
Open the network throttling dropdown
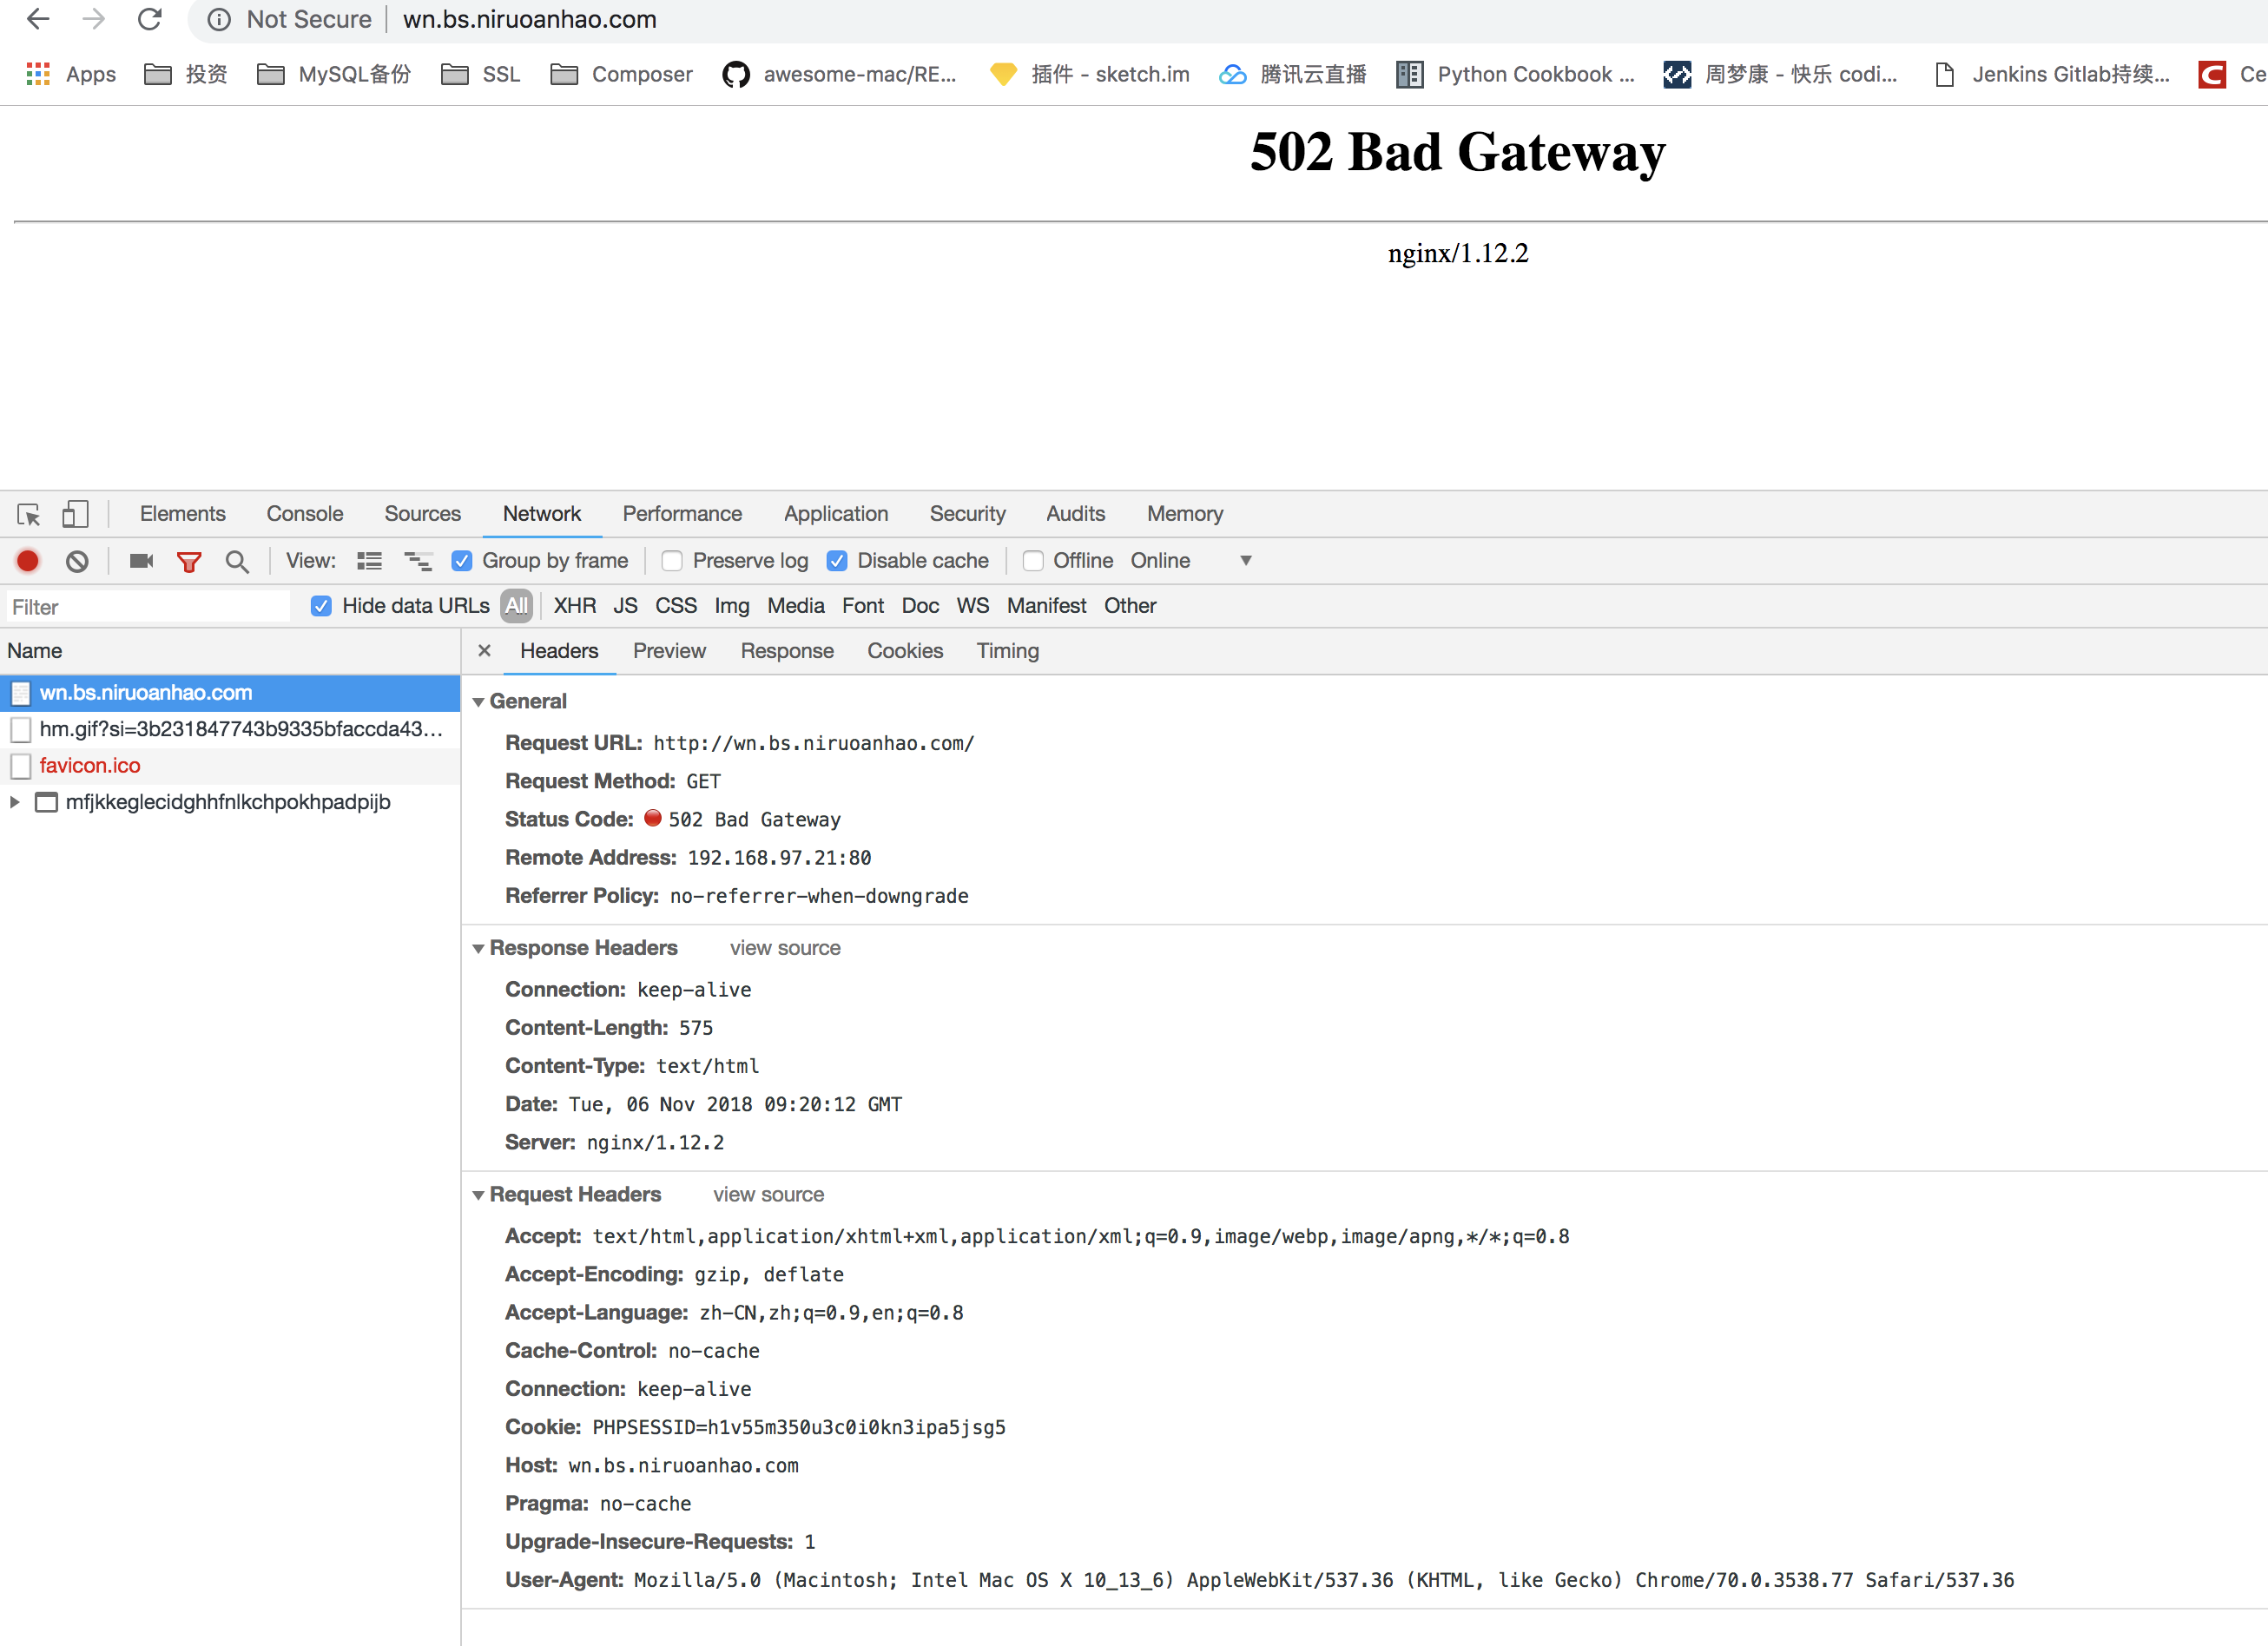pos(1245,561)
